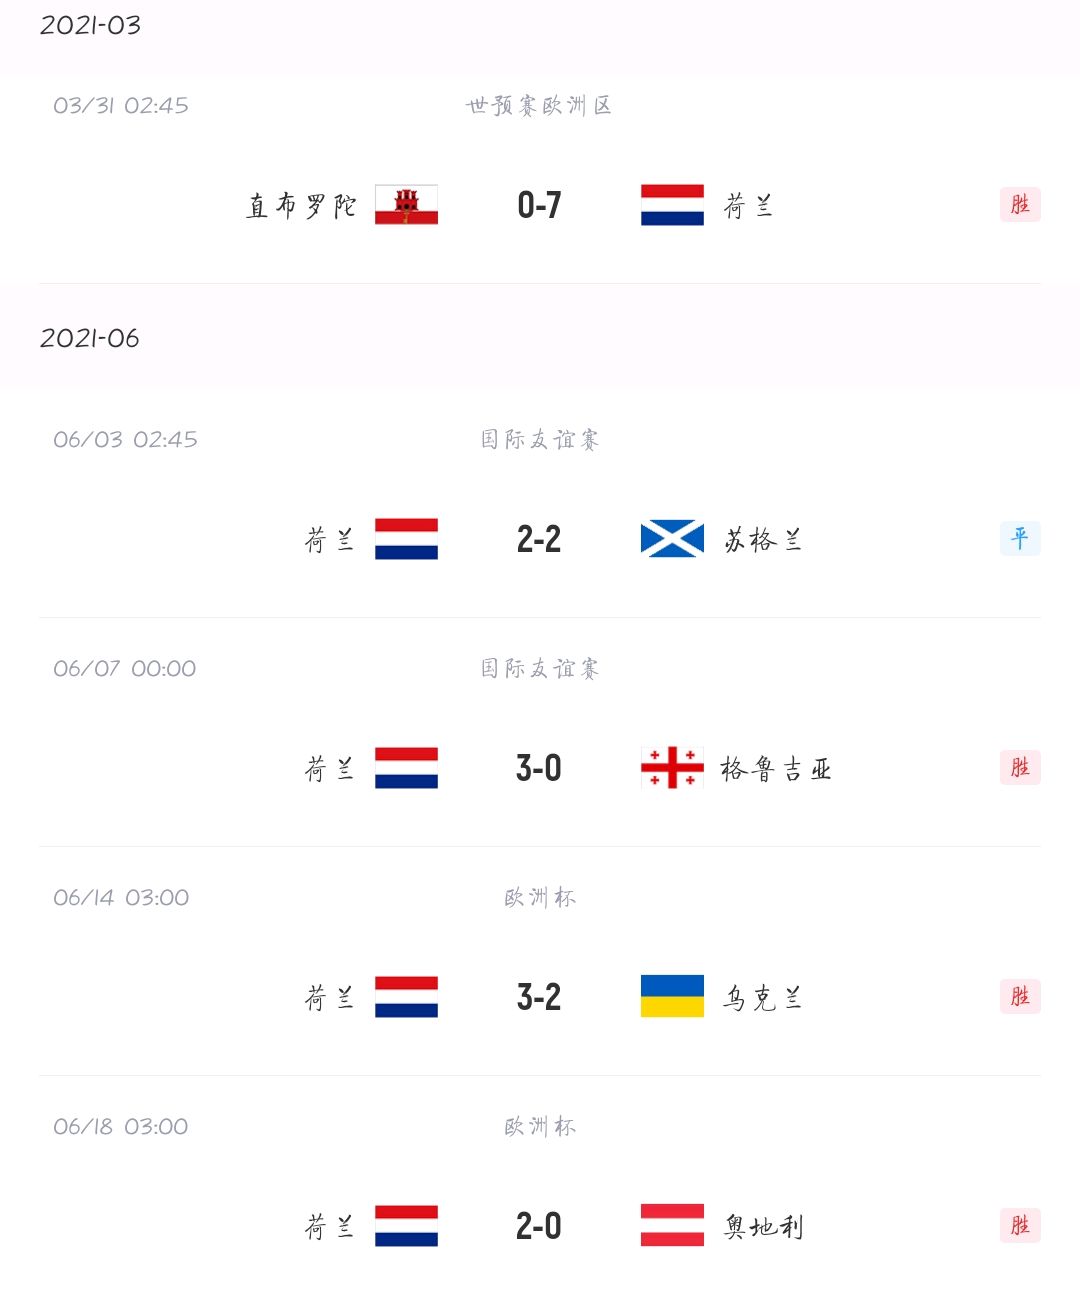Image resolution: width=1080 pixels, height=1291 pixels.
Task: Tap the 平 draw badge
Action: pyautogui.click(x=1020, y=539)
